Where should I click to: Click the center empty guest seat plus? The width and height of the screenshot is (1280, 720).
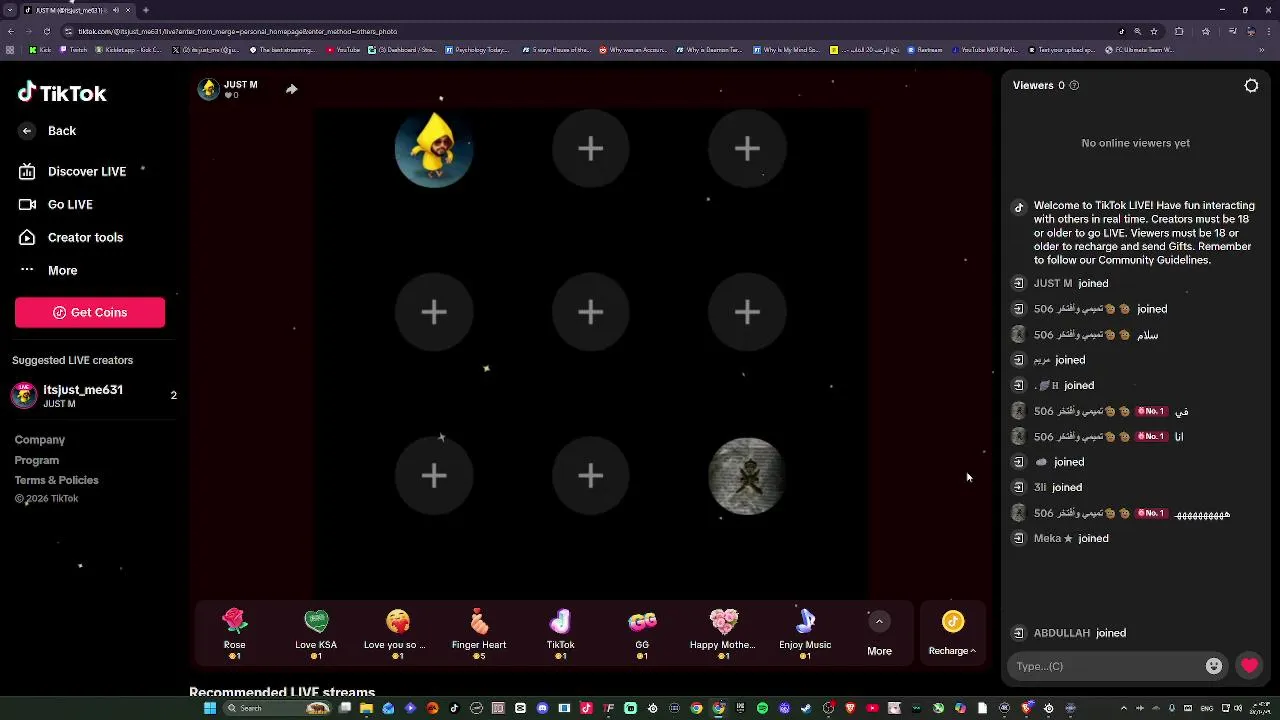click(x=590, y=312)
